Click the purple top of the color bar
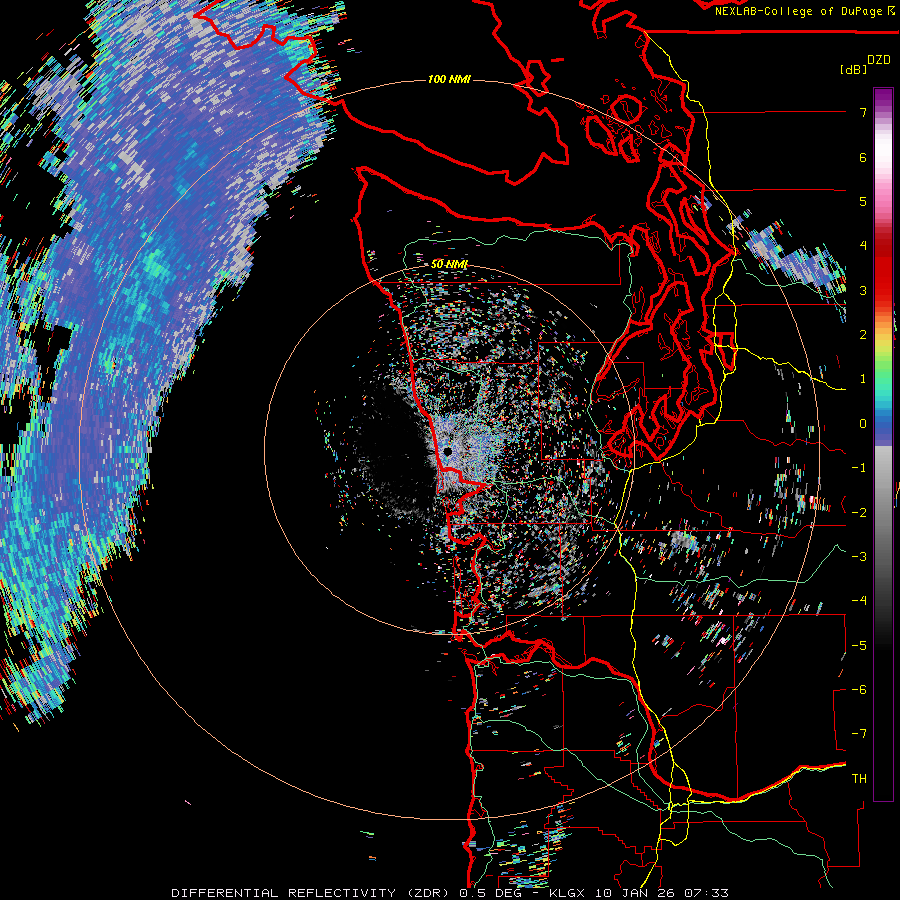900x900 pixels. click(883, 99)
